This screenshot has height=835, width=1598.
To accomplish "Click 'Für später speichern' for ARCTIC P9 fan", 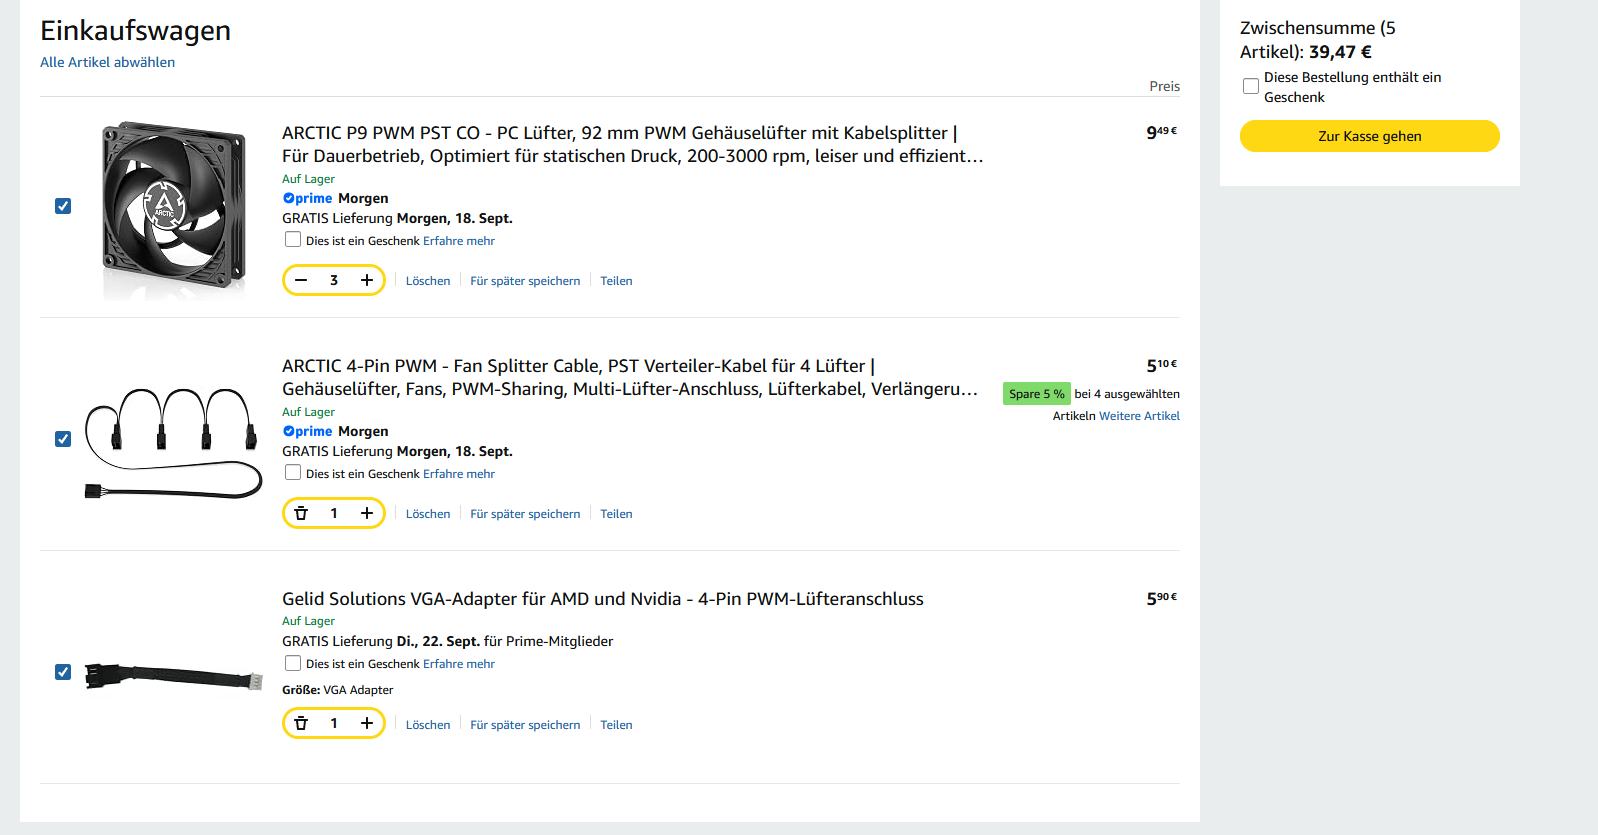I will (x=525, y=281).
